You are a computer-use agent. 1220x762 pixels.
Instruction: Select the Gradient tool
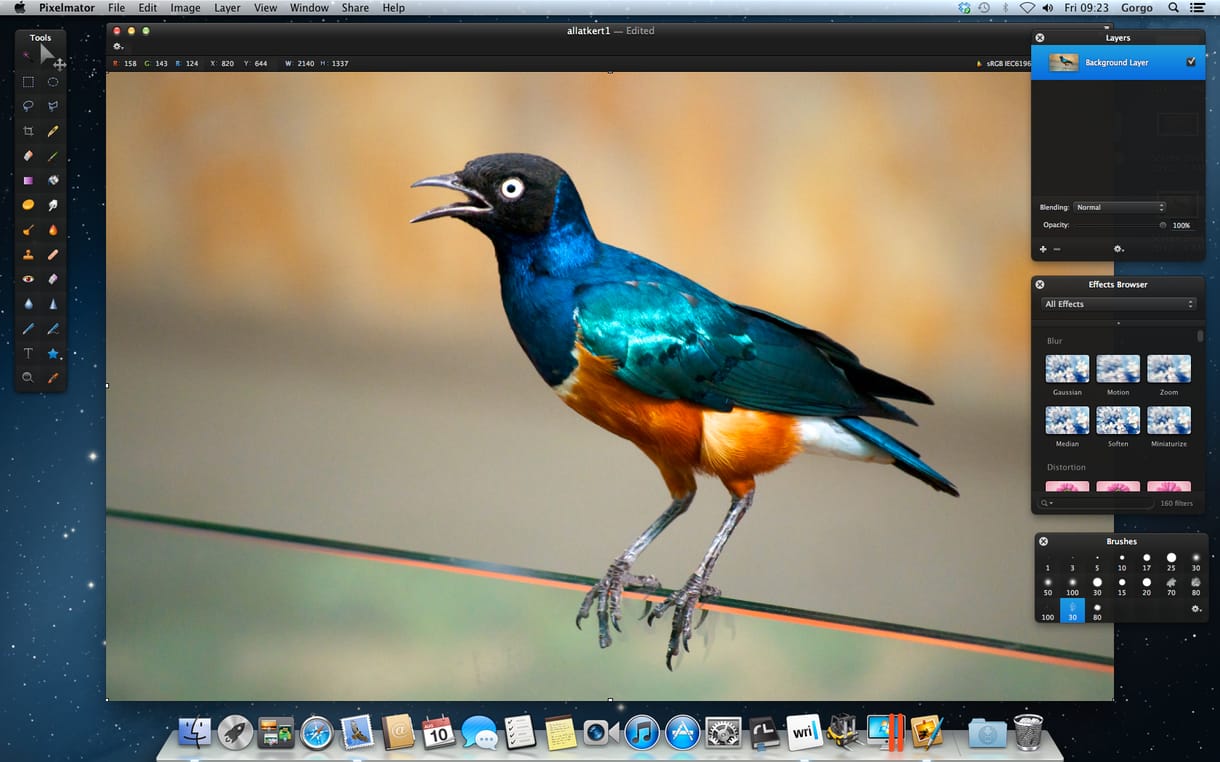pyautogui.click(x=28, y=180)
